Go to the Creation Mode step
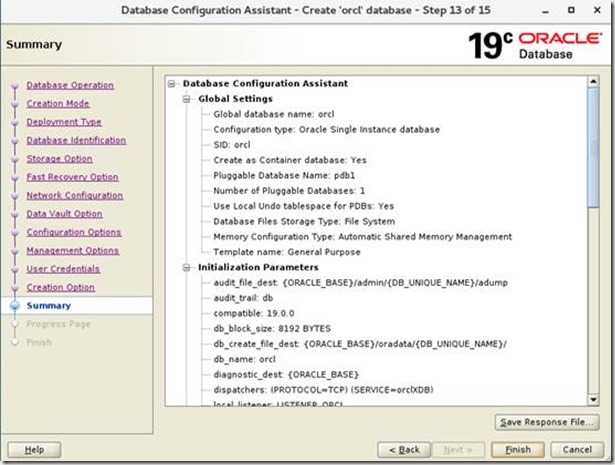615x465 pixels. pyautogui.click(x=58, y=104)
